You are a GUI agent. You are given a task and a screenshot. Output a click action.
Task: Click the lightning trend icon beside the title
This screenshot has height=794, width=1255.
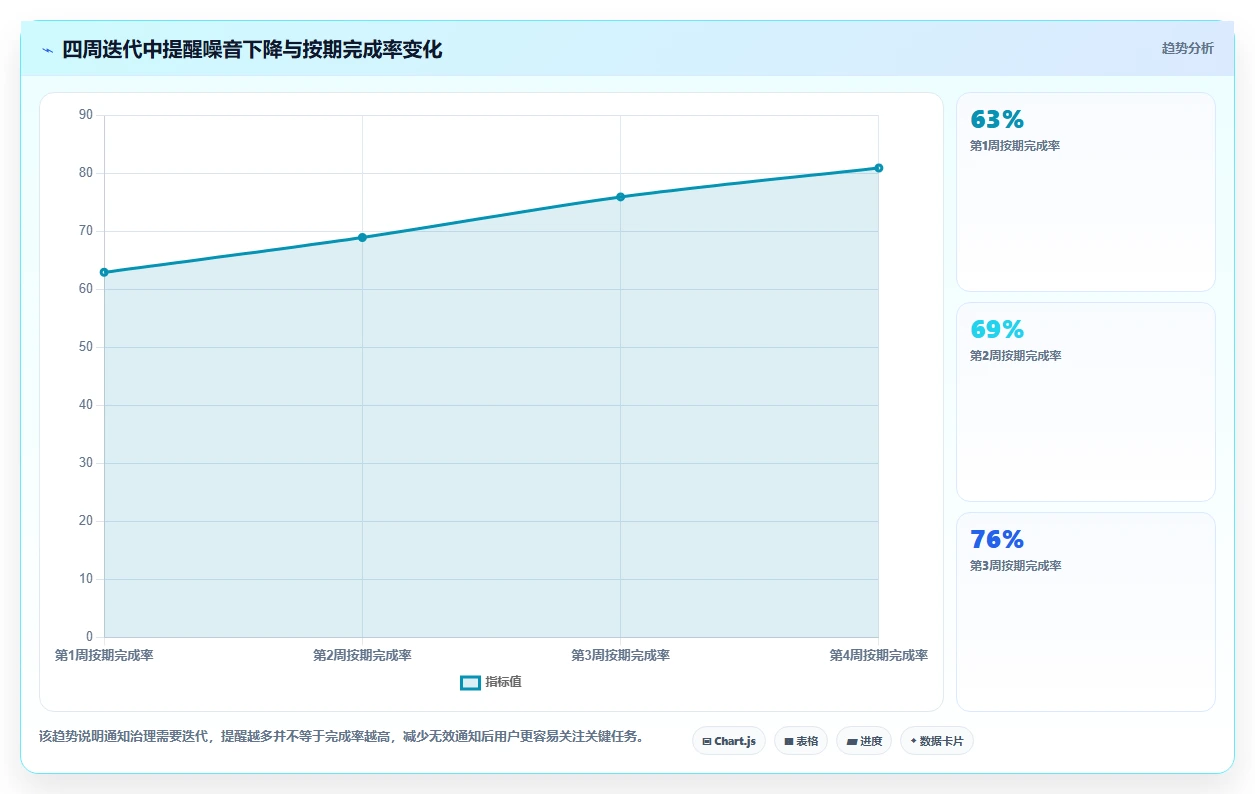(47, 49)
